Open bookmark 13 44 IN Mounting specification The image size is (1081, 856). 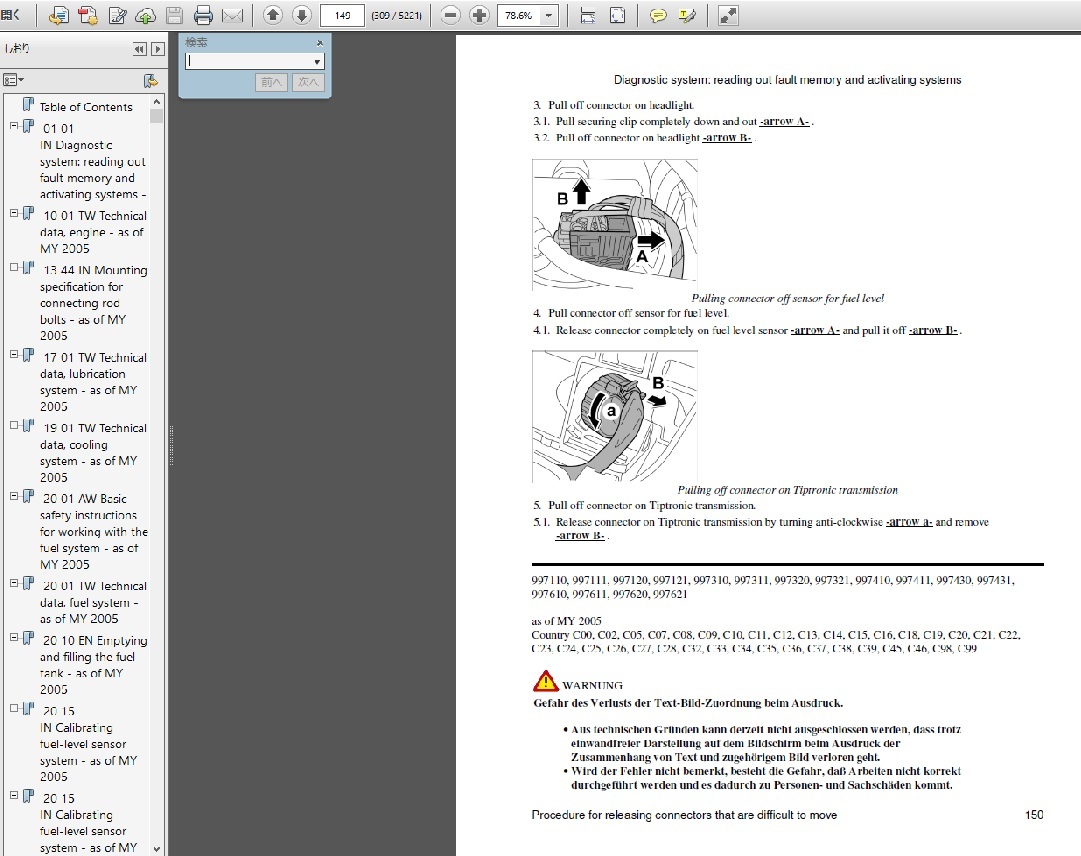coord(93,303)
